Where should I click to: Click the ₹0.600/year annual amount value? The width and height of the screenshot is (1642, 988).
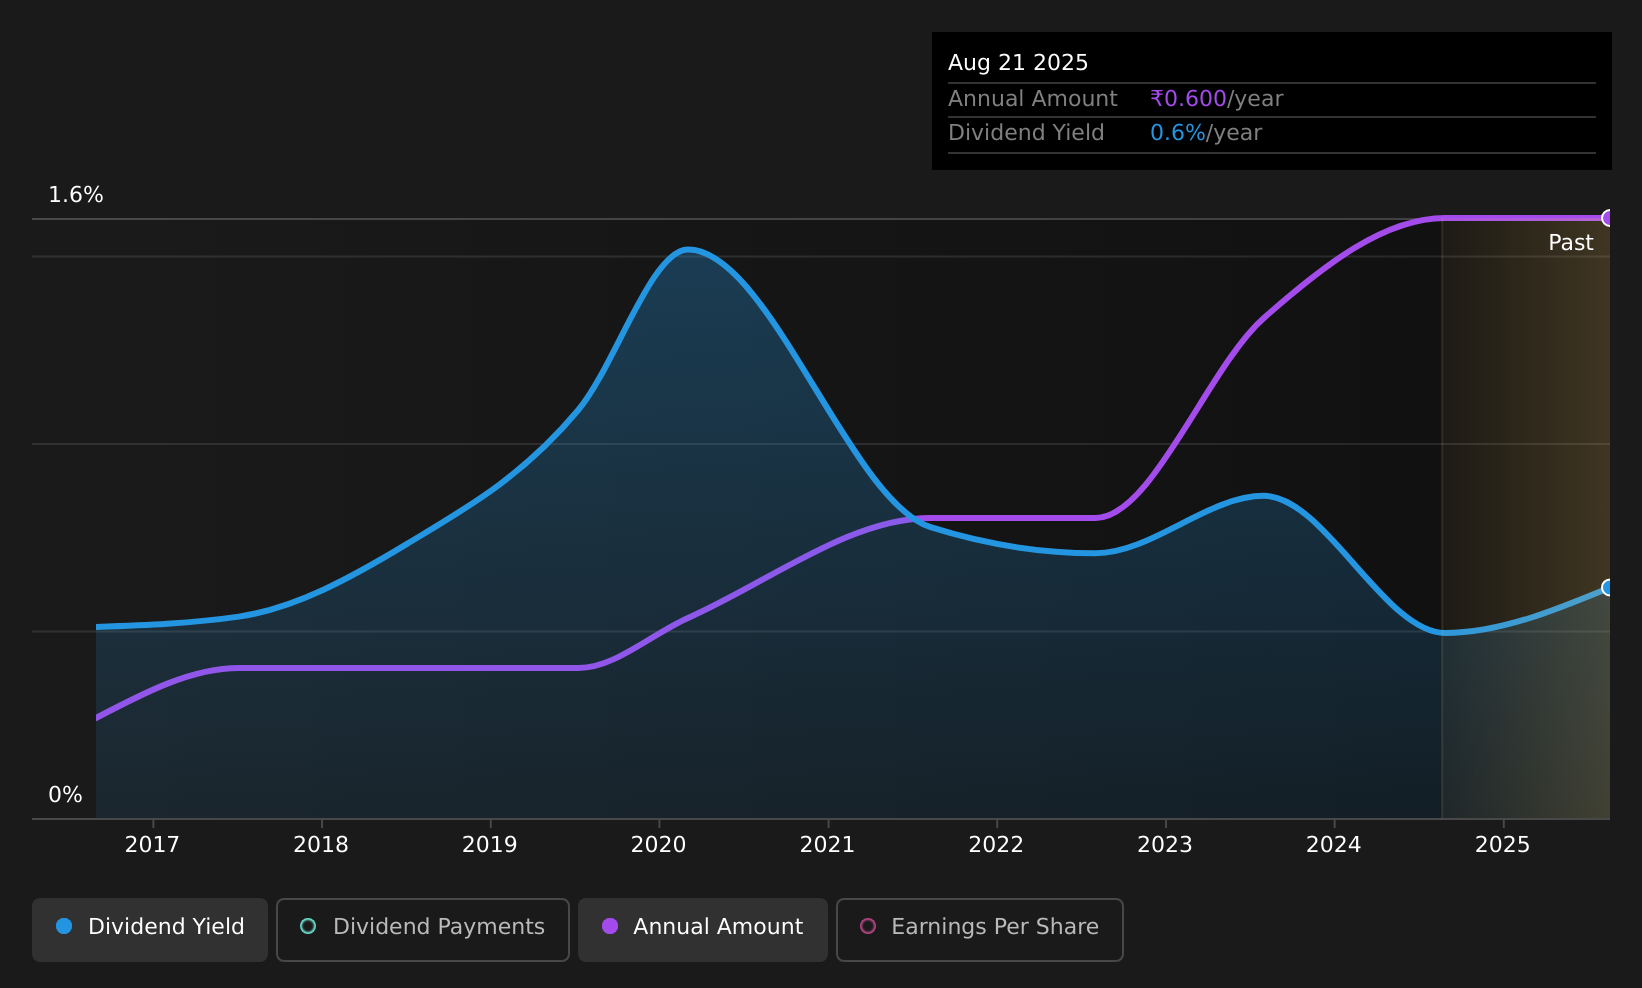(1216, 99)
